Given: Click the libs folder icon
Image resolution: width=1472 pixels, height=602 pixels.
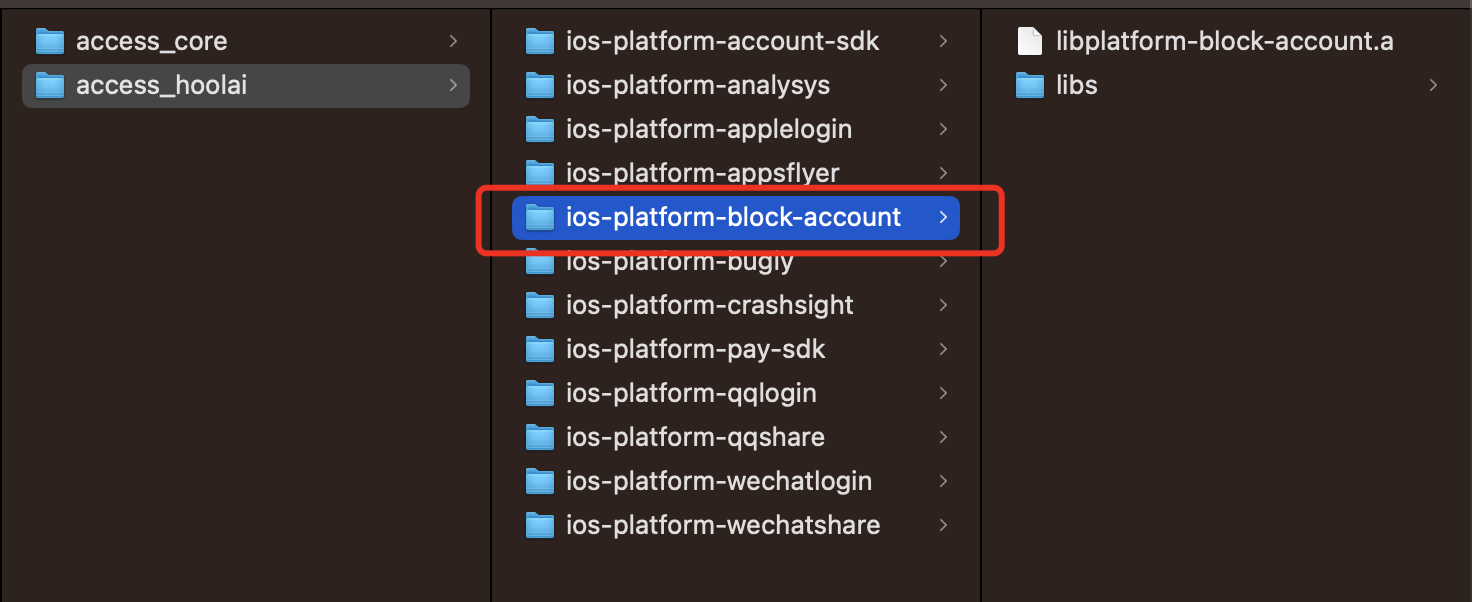Looking at the screenshot, I should [1029, 85].
